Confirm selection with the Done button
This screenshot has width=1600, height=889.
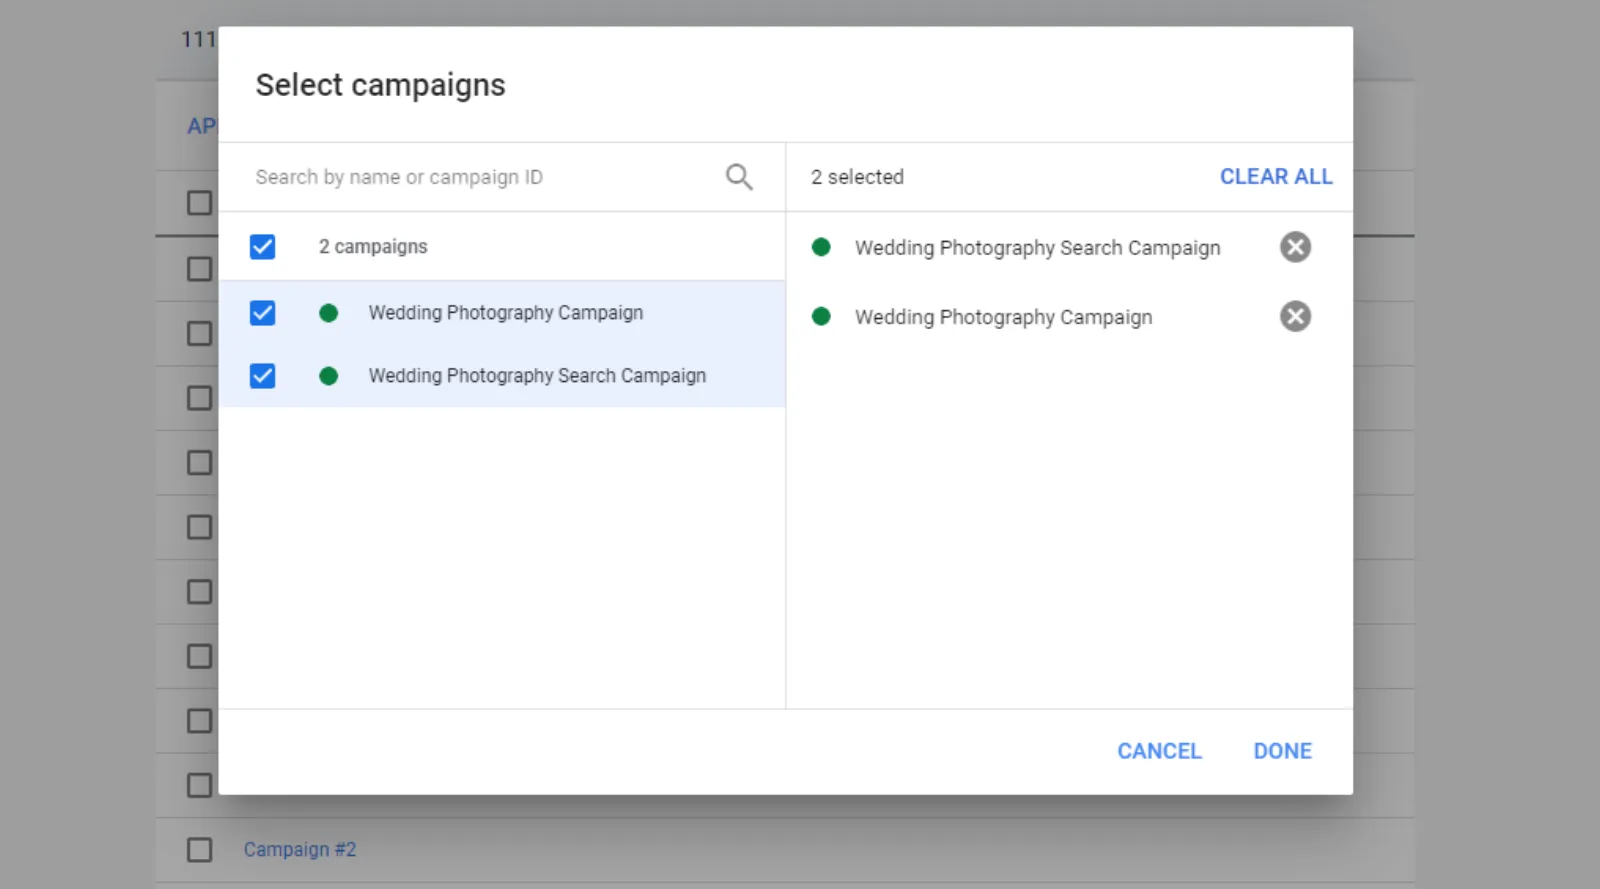click(x=1282, y=751)
